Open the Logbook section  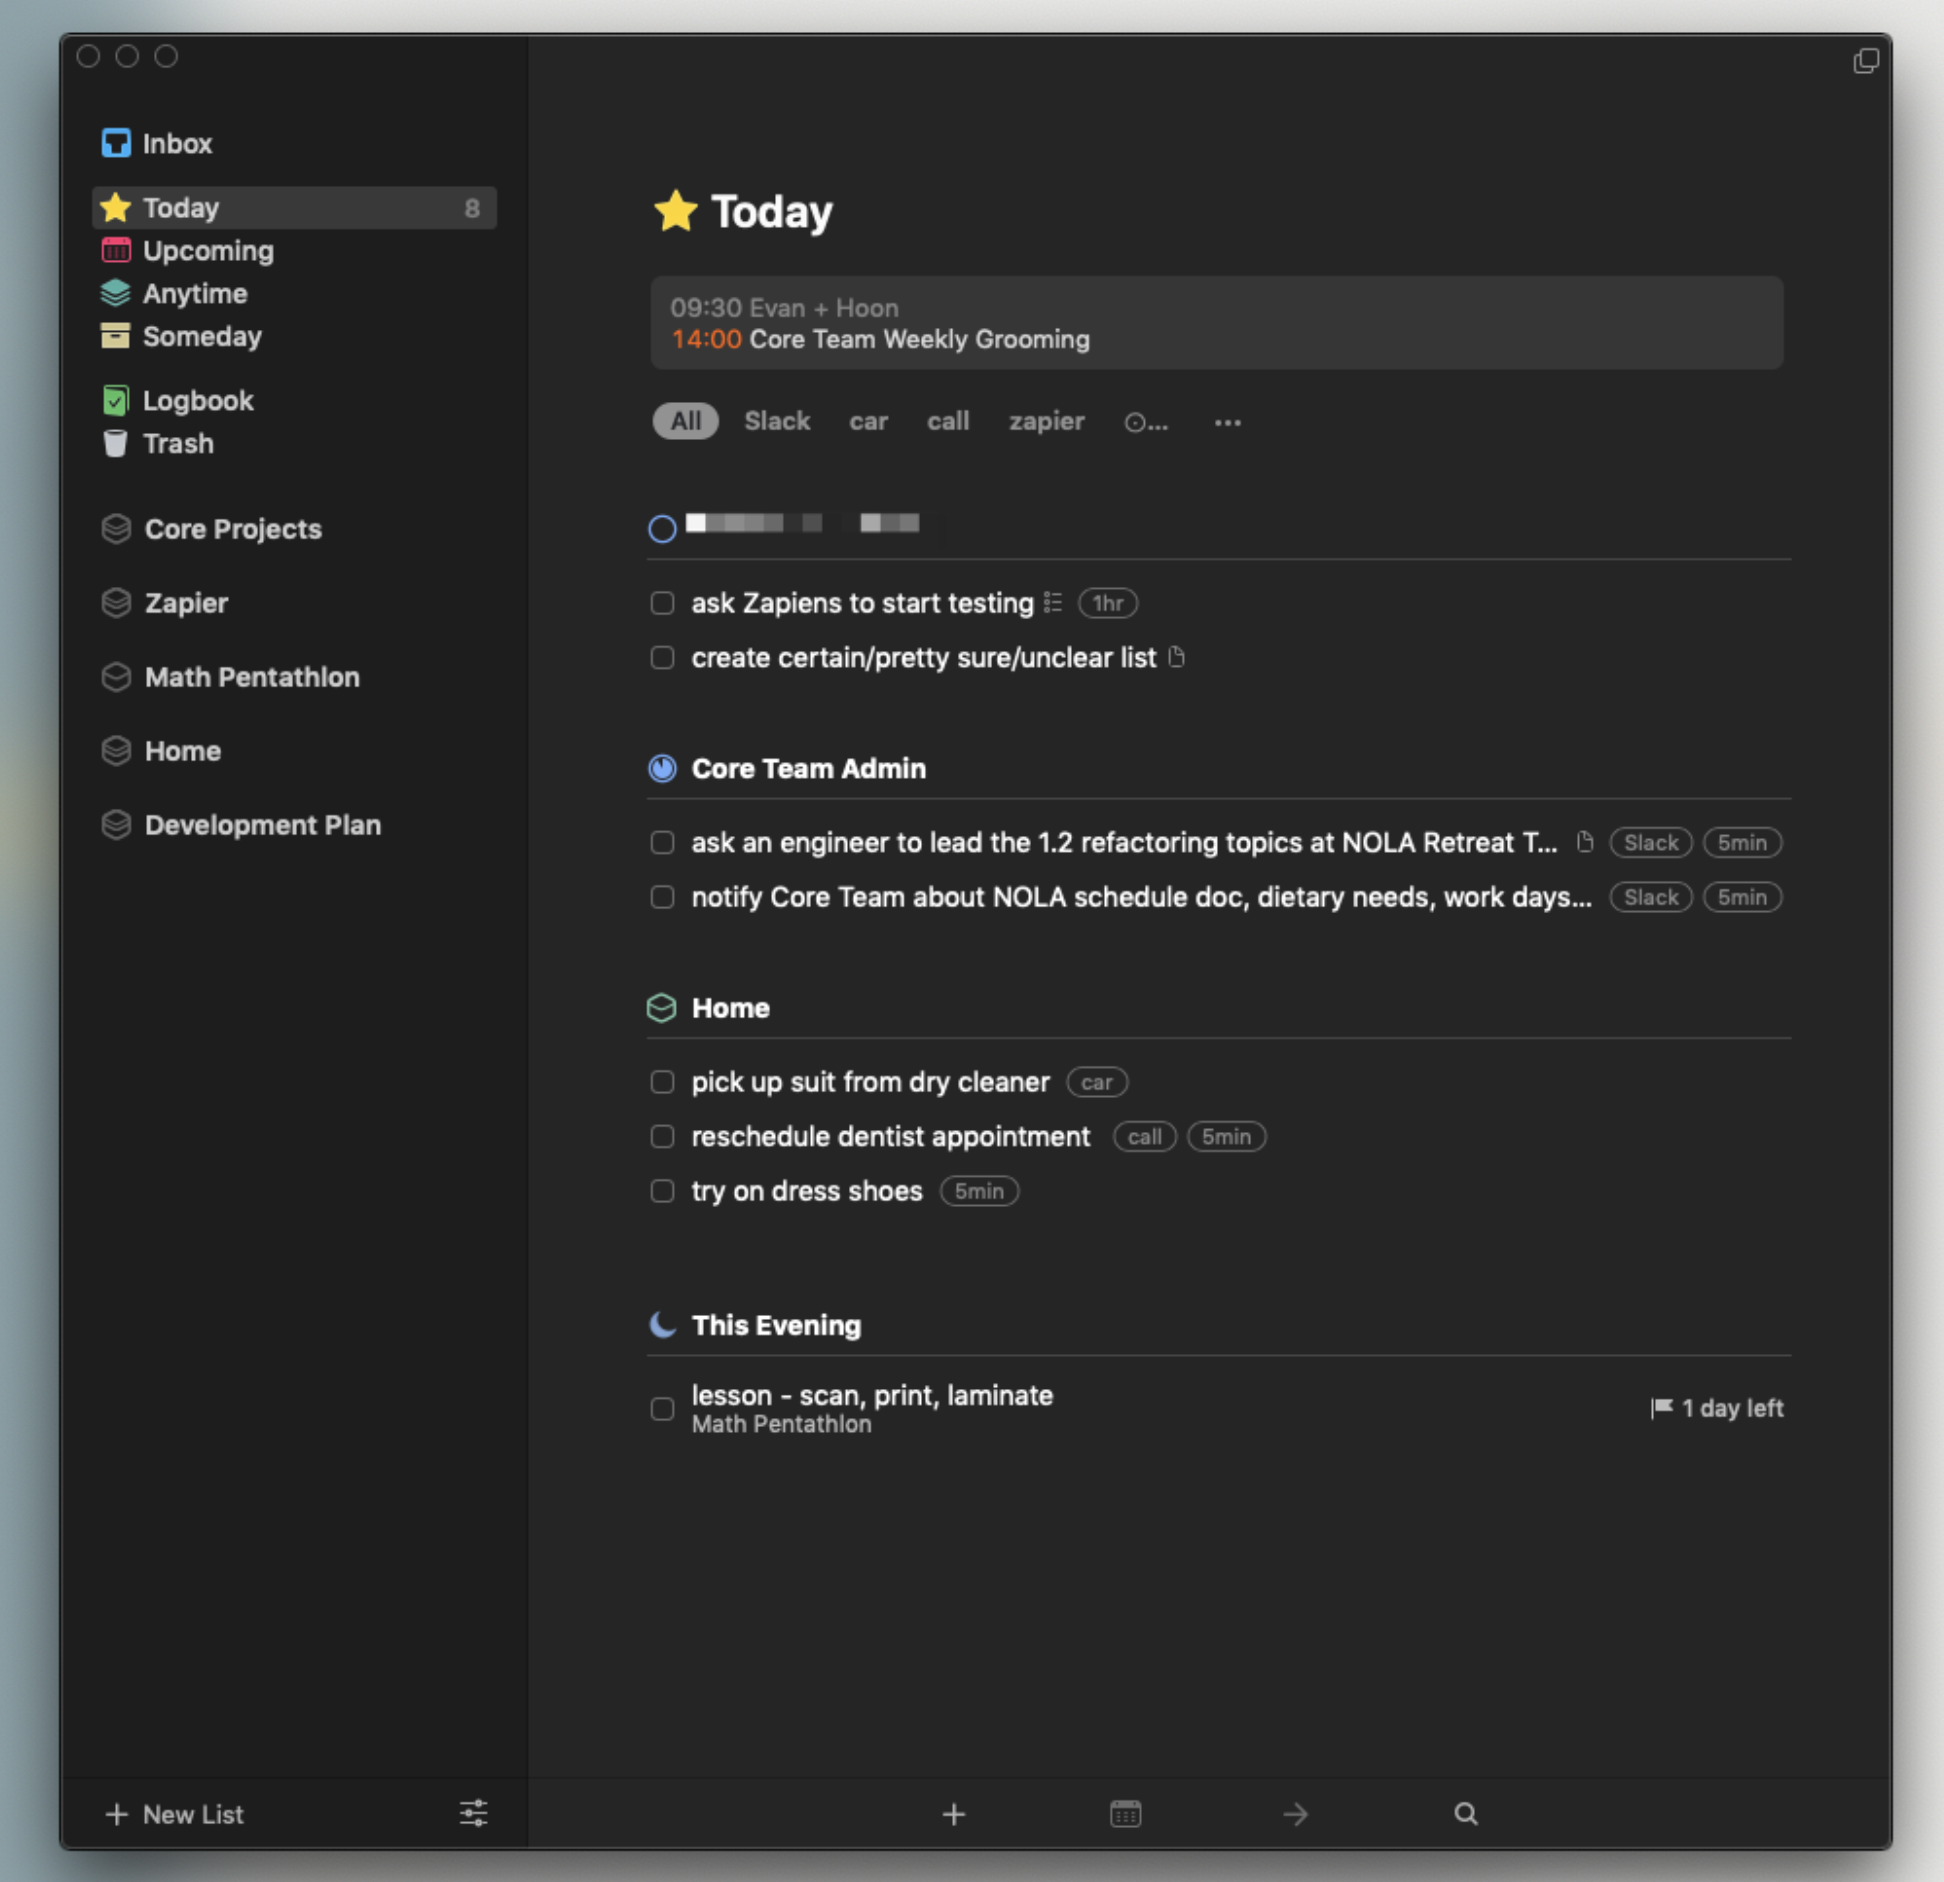[x=198, y=399]
